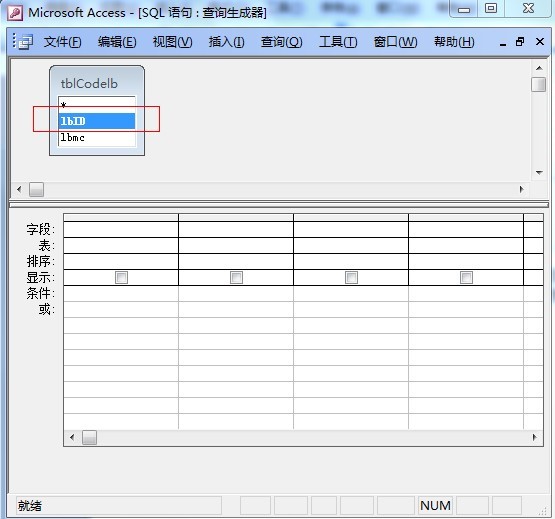Open the 视图(V) menu
Image resolution: width=555 pixels, height=519 pixels.
[172, 42]
